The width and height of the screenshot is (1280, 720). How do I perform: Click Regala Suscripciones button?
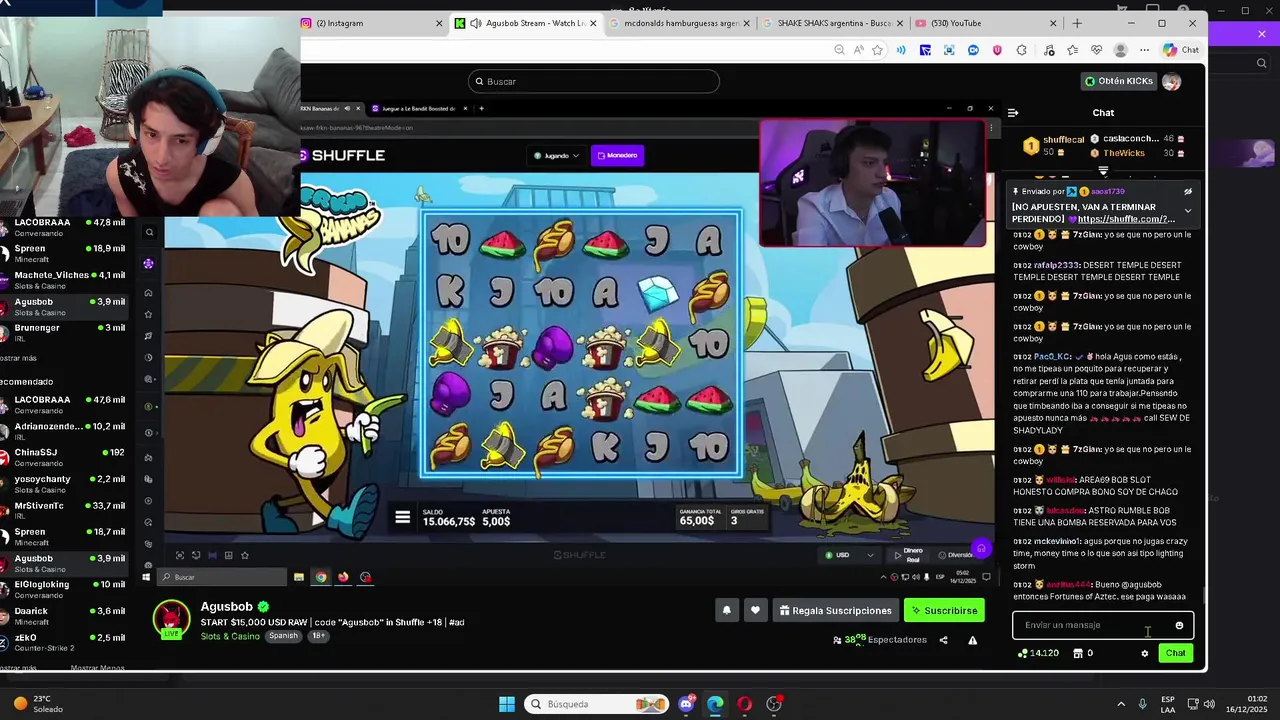pos(835,610)
